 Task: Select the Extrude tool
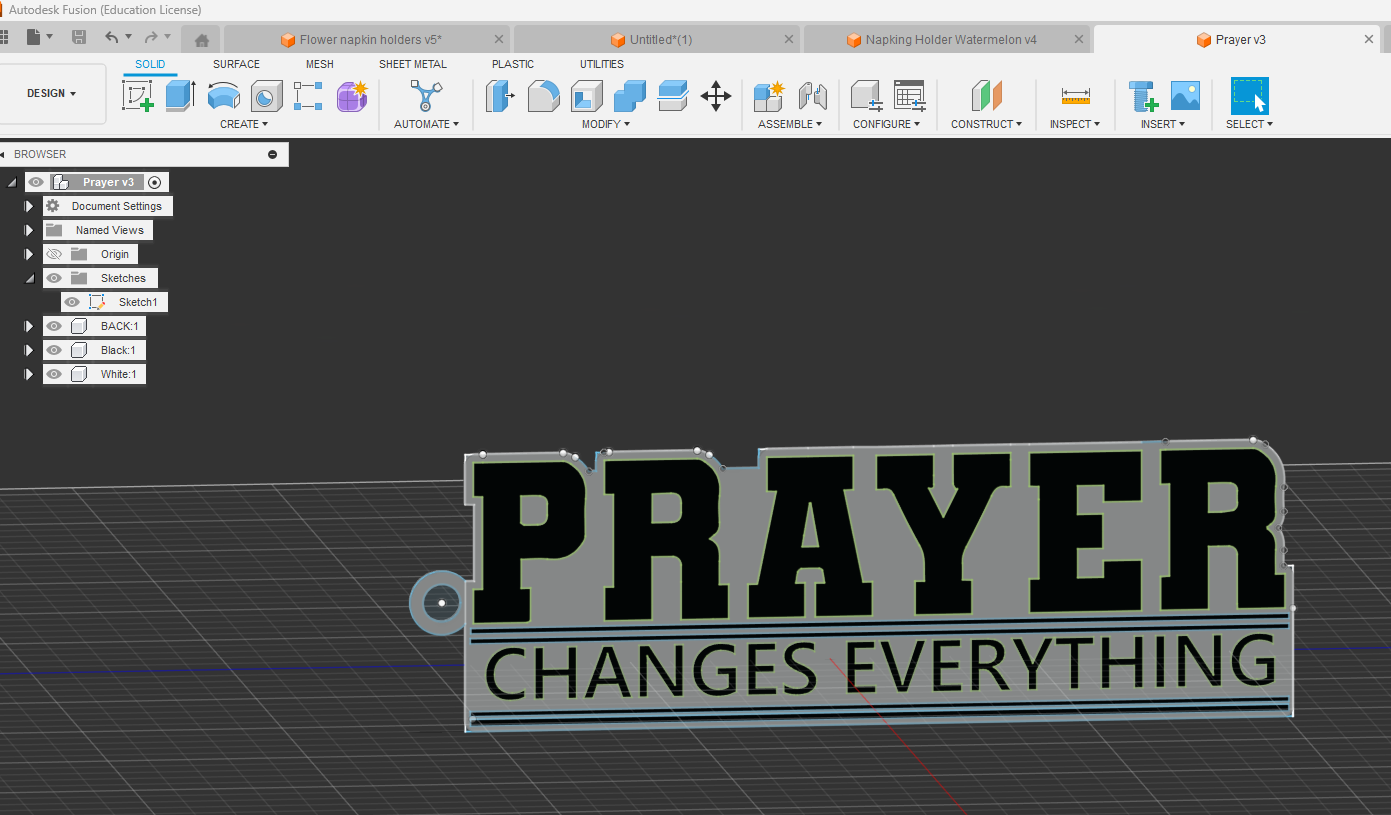coord(180,97)
